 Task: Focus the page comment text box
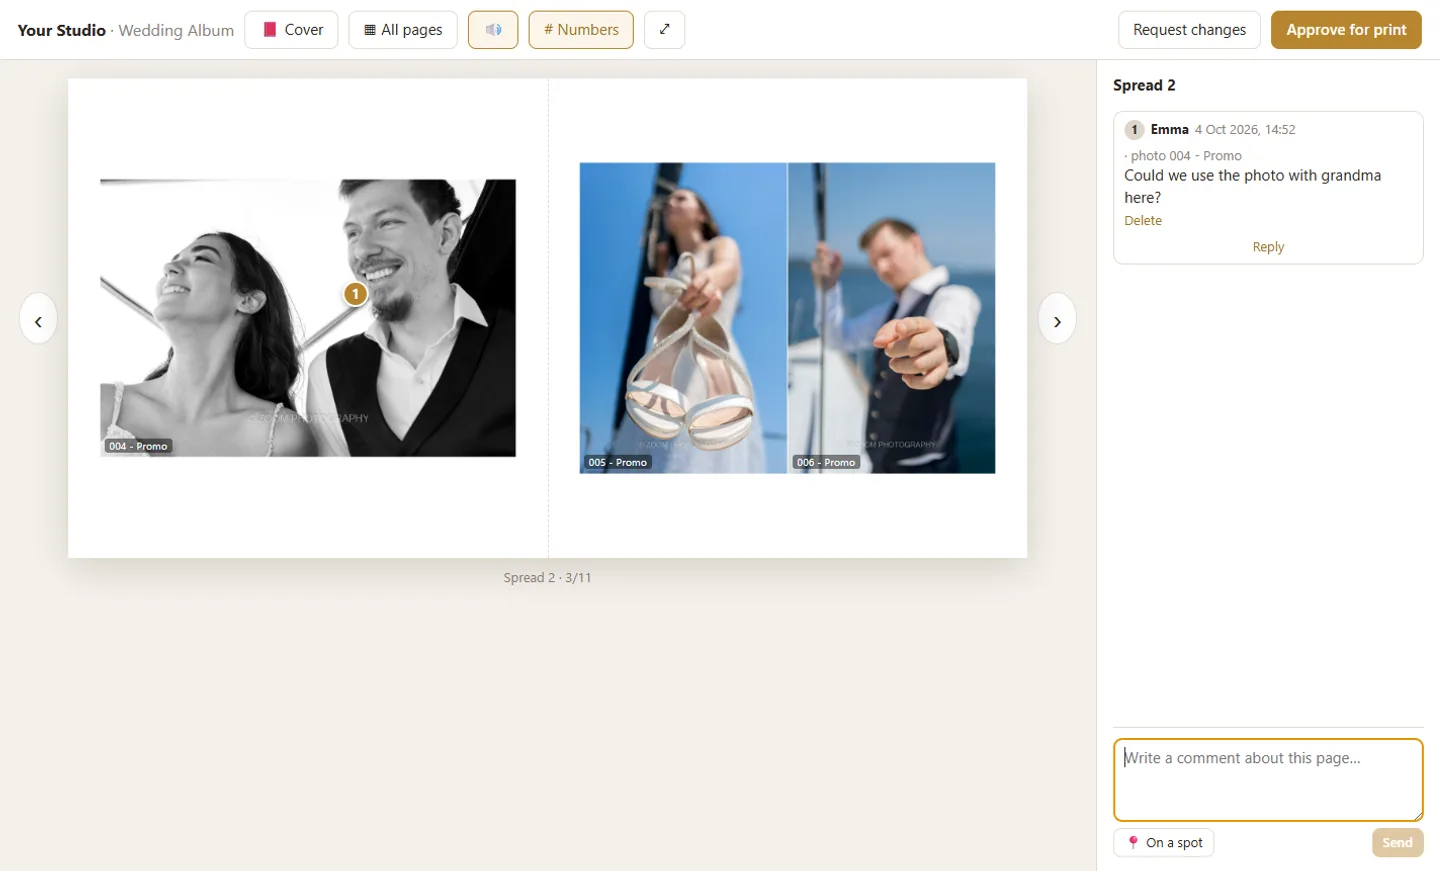tap(1268, 780)
